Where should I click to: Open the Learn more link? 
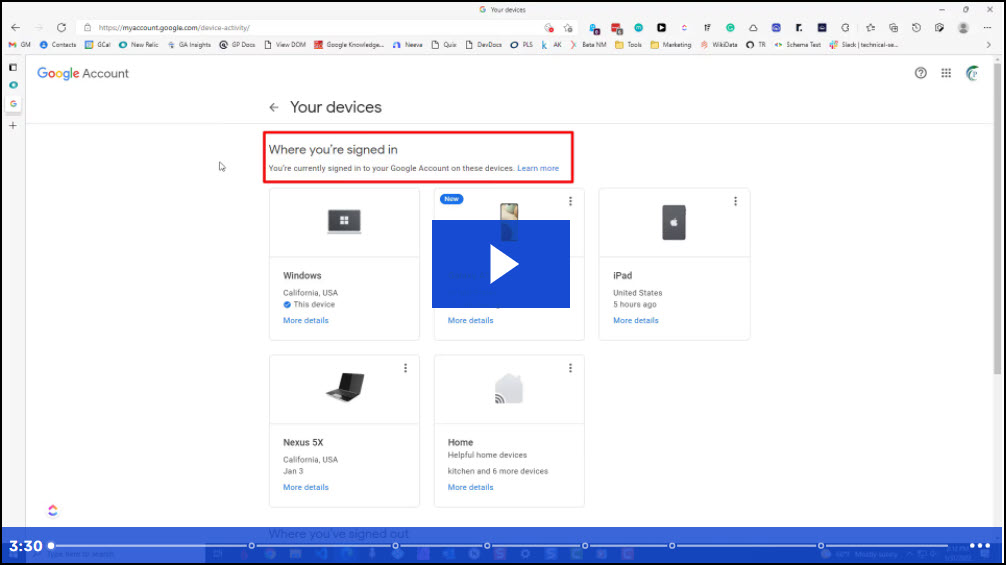[x=538, y=168]
